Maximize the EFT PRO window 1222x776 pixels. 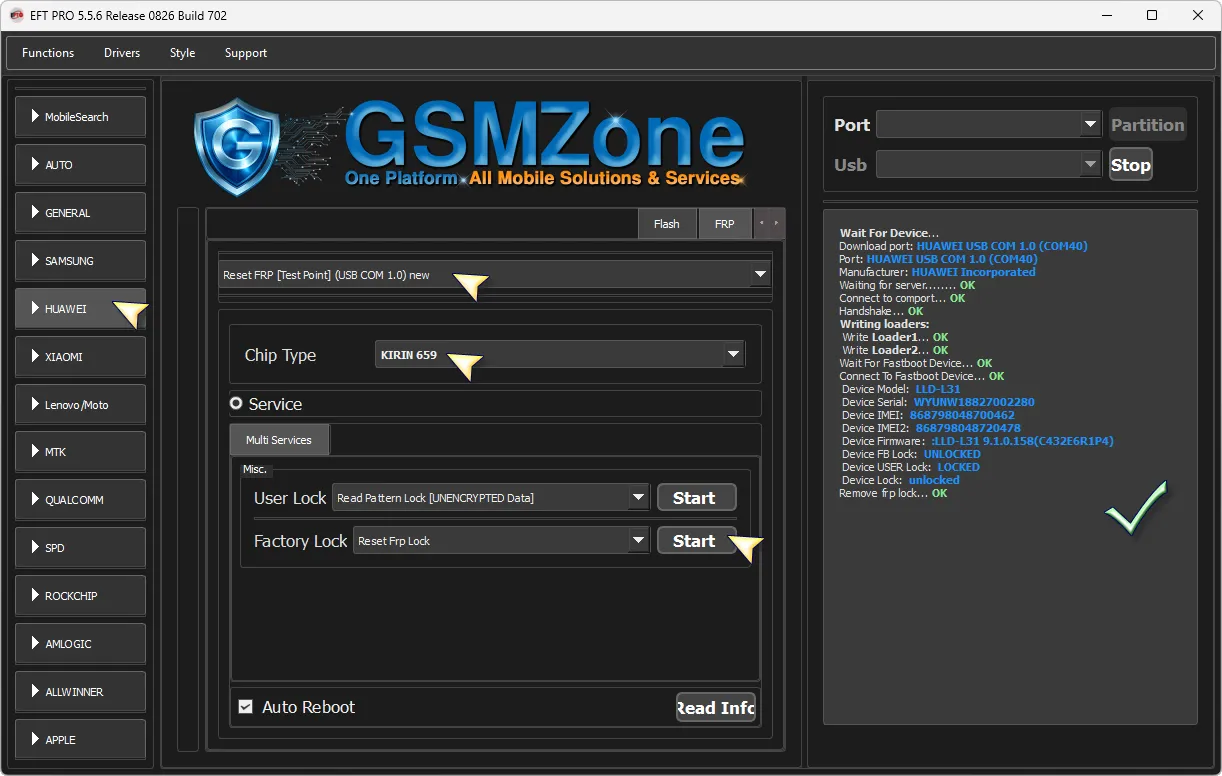click(x=1152, y=15)
